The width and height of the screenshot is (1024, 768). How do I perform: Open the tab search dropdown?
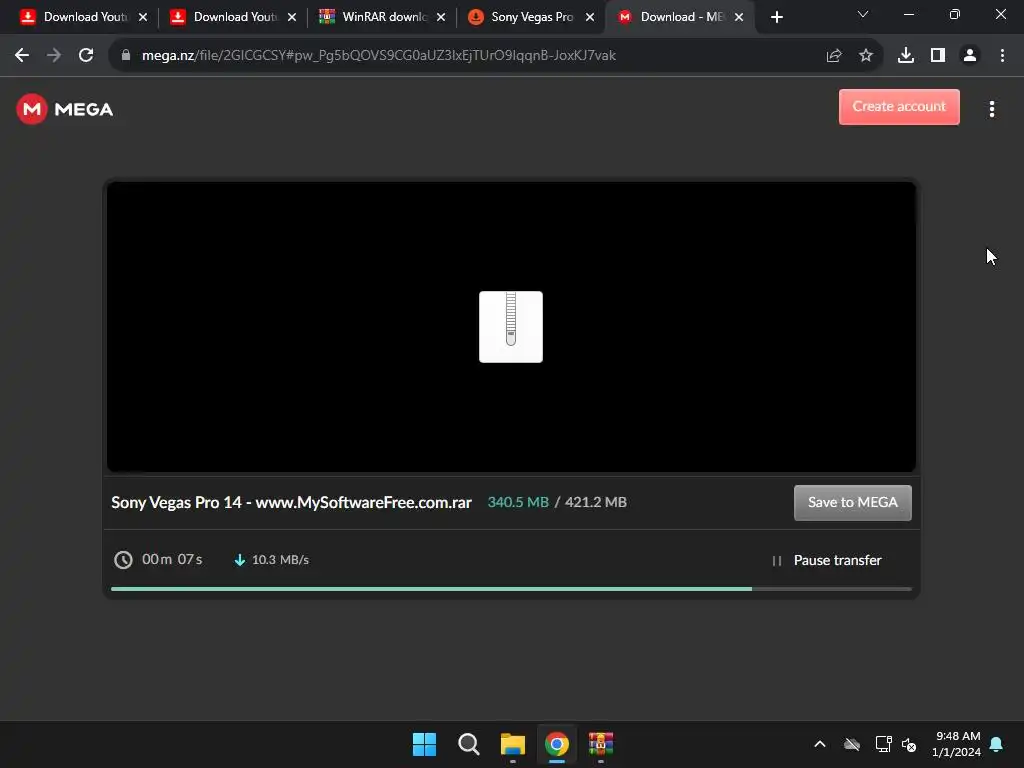(863, 14)
